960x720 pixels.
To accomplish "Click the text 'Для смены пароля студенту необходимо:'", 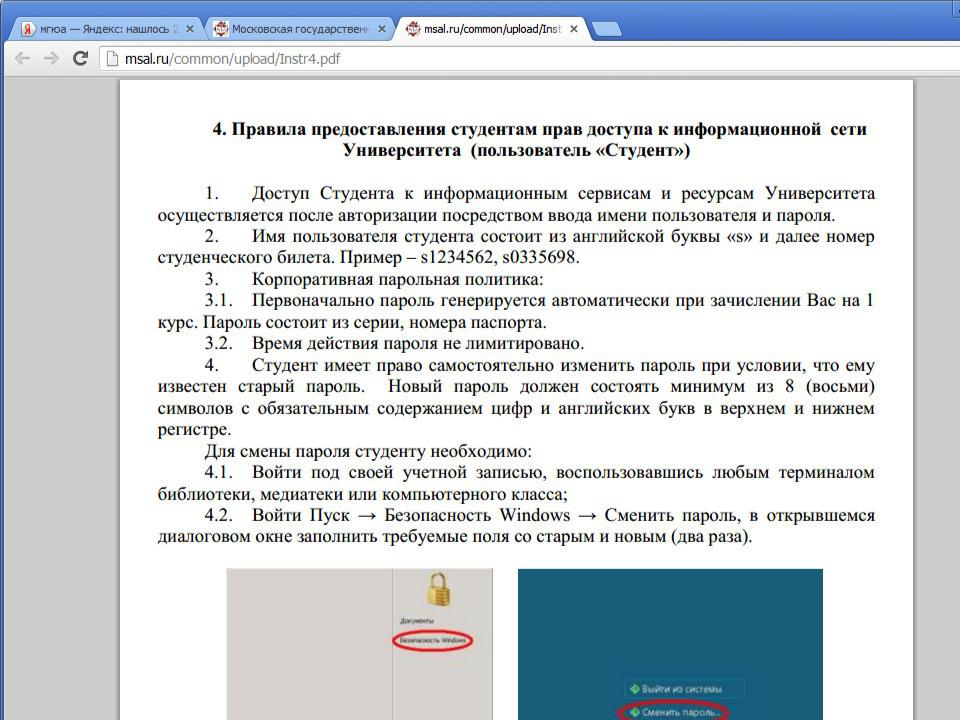I will coord(368,451).
